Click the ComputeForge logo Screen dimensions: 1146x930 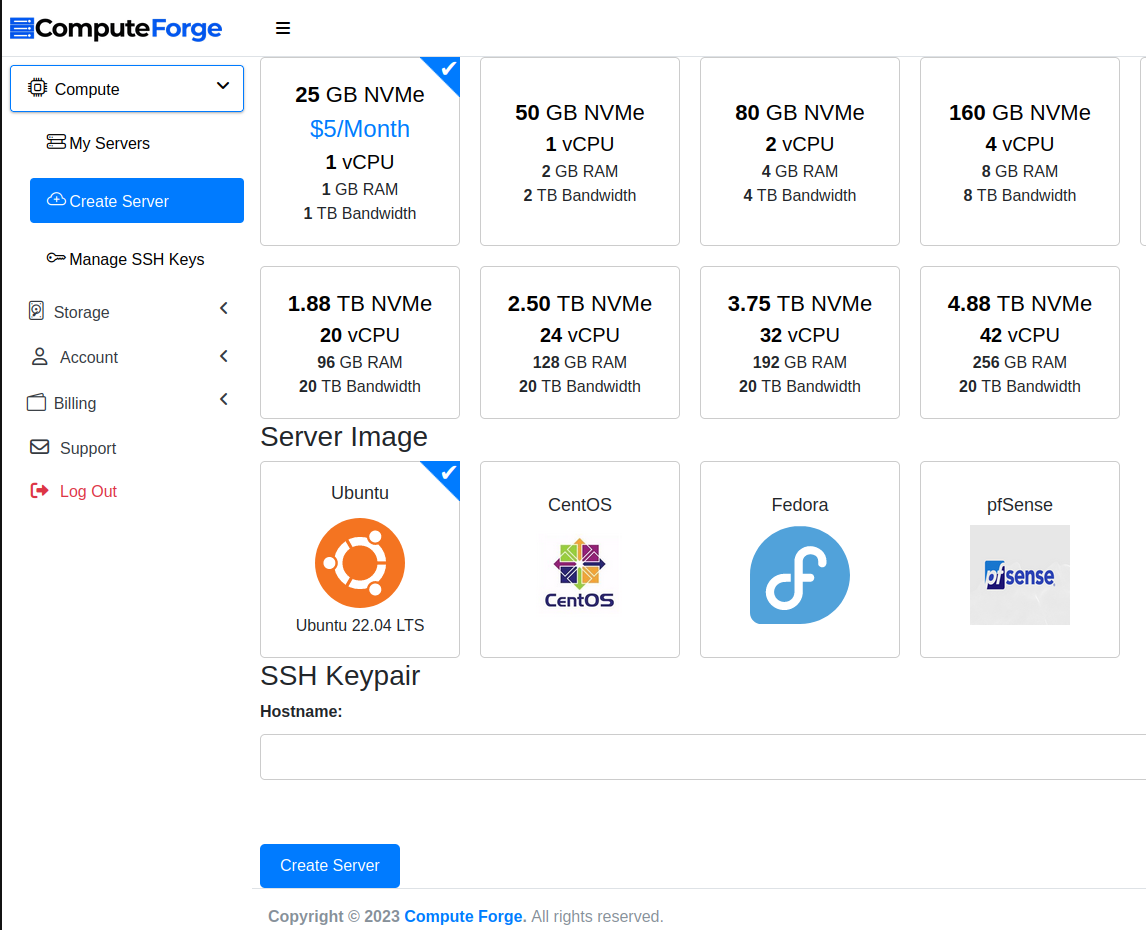(116, 29)
